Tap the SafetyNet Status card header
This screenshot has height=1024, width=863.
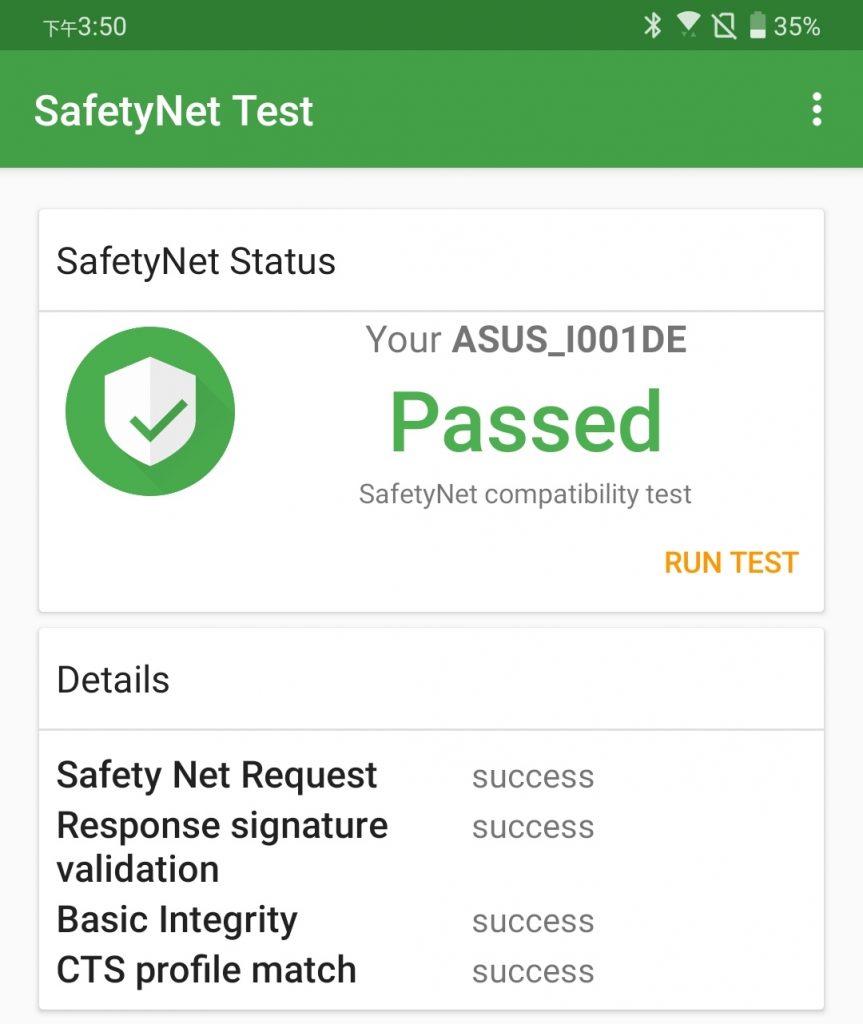pos(196,261)
